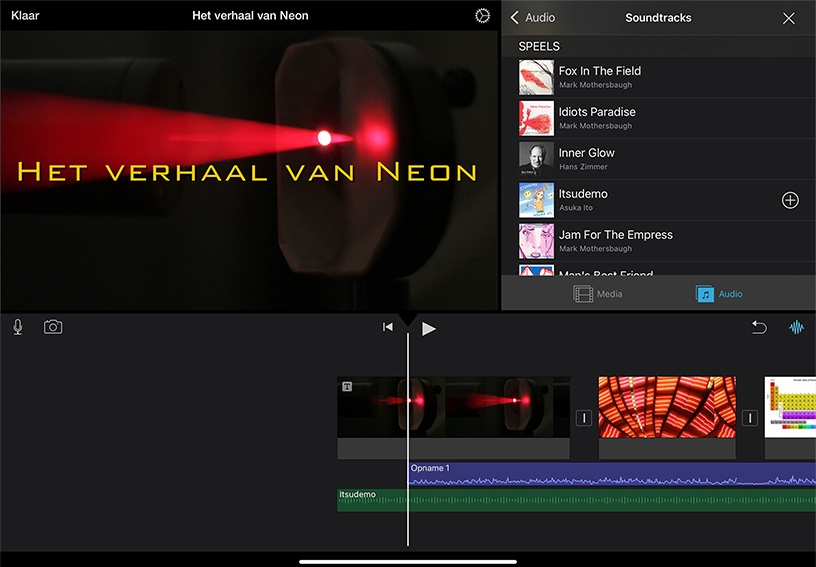Jump to beginning of timeline
Viewport: 816px width, 567px height.
(x=388, y=327)
